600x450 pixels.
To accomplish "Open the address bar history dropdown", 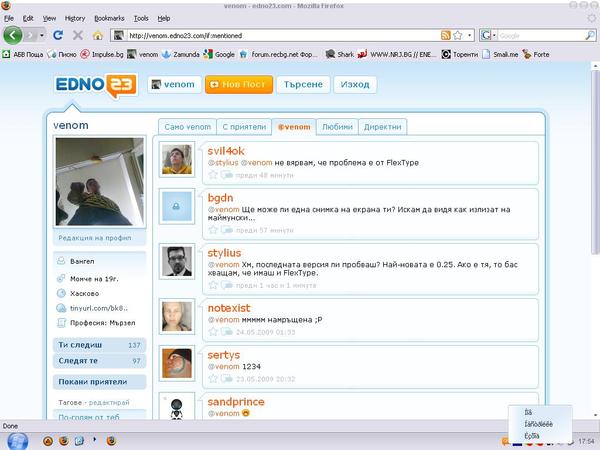I will pyautogui.click(x=470, y=36).
